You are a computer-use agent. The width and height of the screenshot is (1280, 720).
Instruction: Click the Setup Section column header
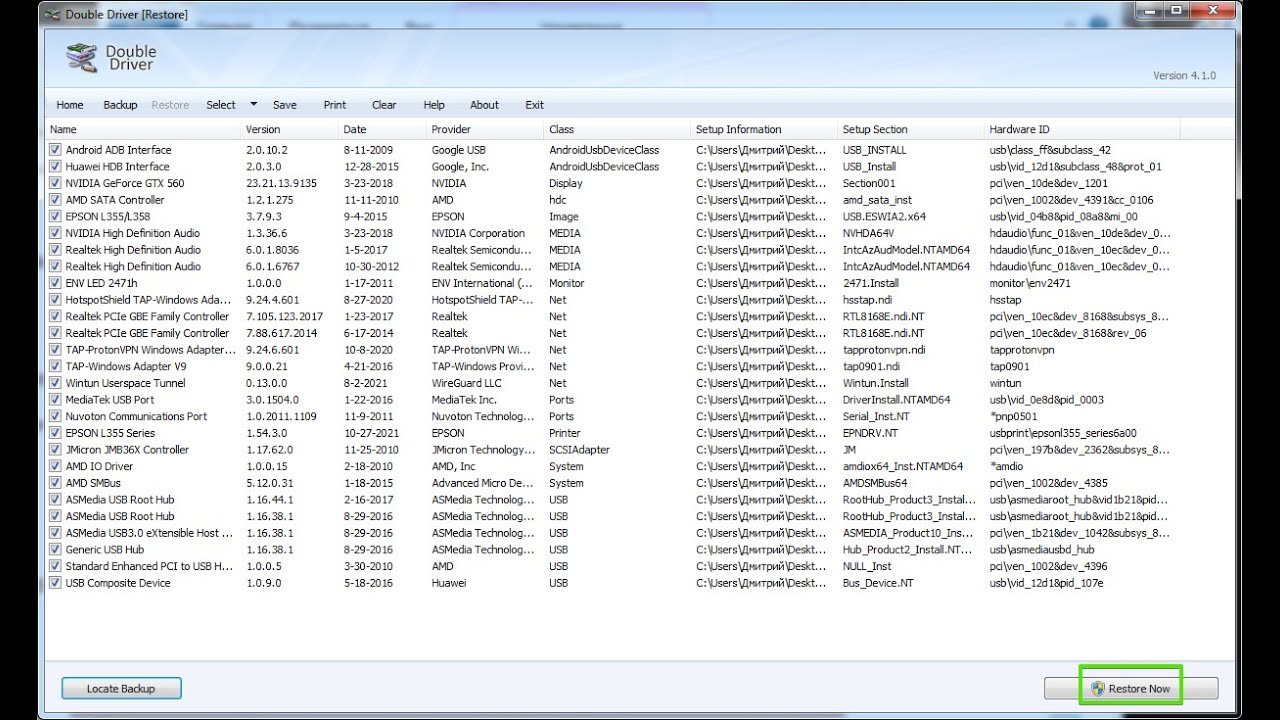(x=911, y=130)
